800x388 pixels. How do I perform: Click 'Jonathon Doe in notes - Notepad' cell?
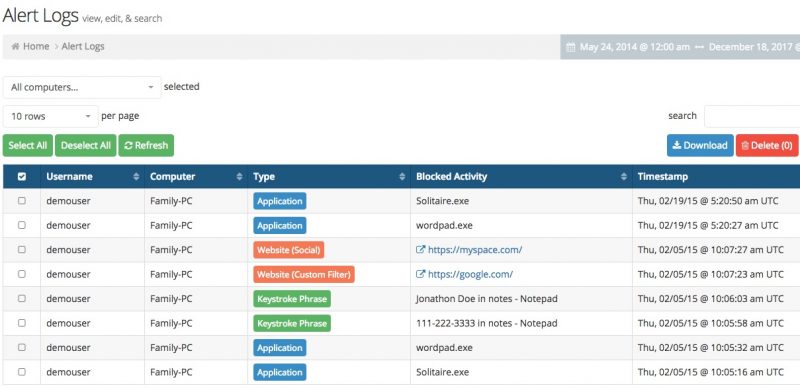[487, 299]
